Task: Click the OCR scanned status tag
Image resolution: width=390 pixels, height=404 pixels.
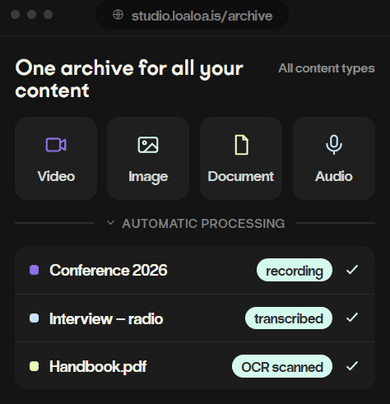Action: click(x=282, y=366)
